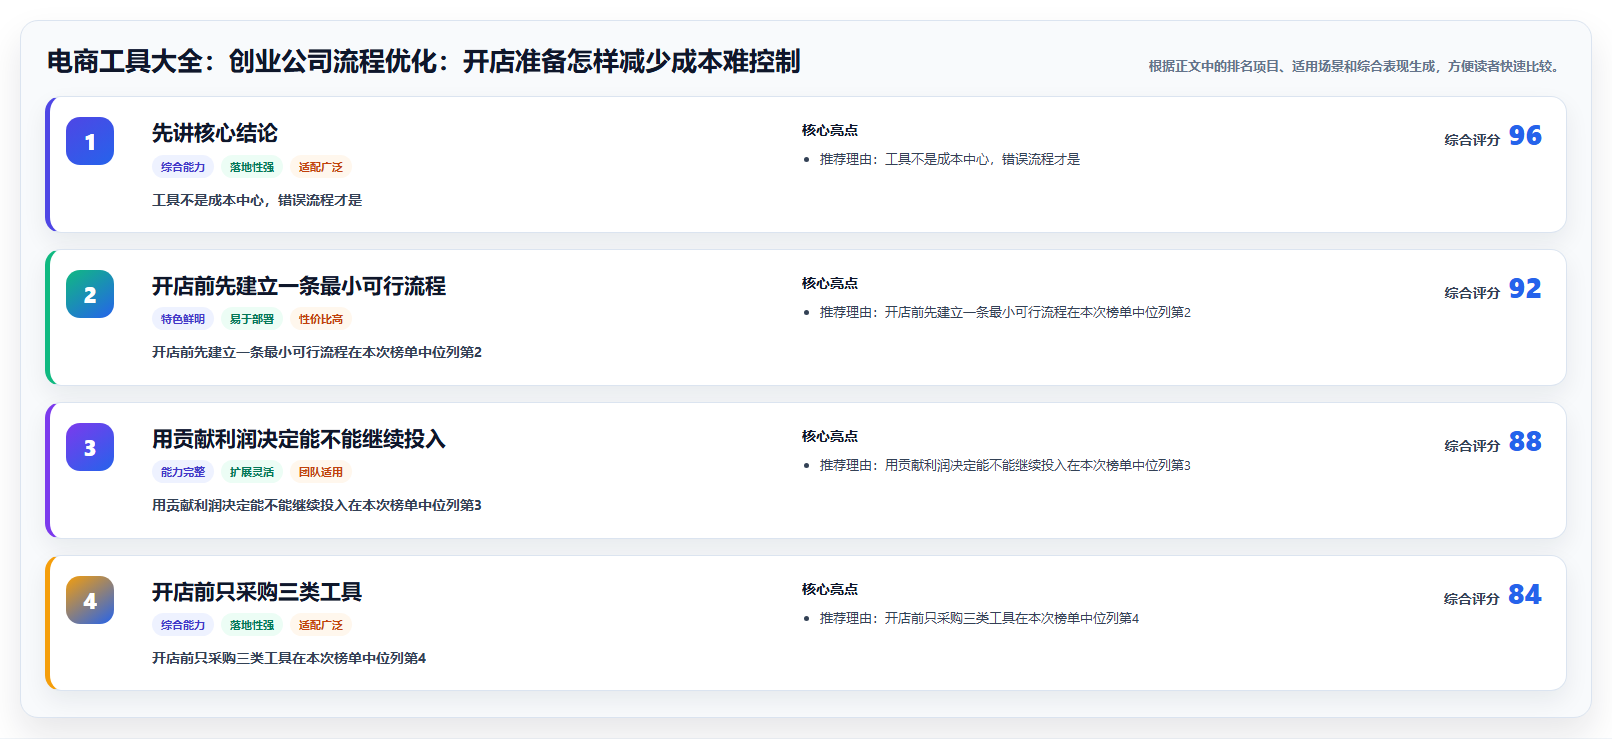Viewport: 1612px width, 739px height.
Task: Click the score value 84
Action: (1525, 594)
